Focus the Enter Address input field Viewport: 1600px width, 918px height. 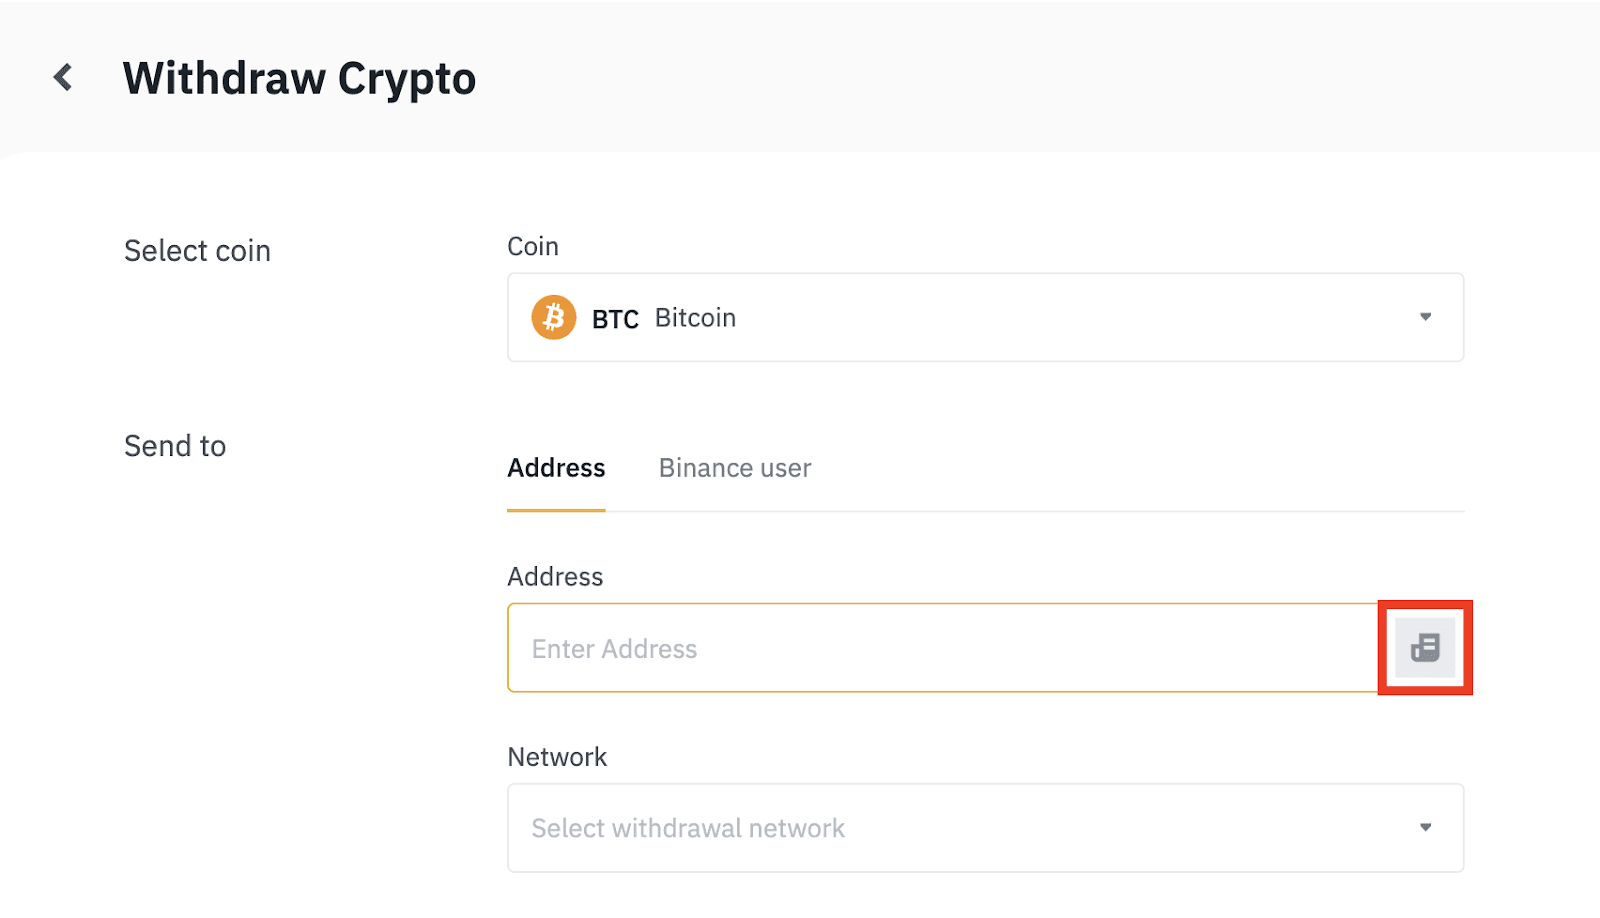pos(940,648)
